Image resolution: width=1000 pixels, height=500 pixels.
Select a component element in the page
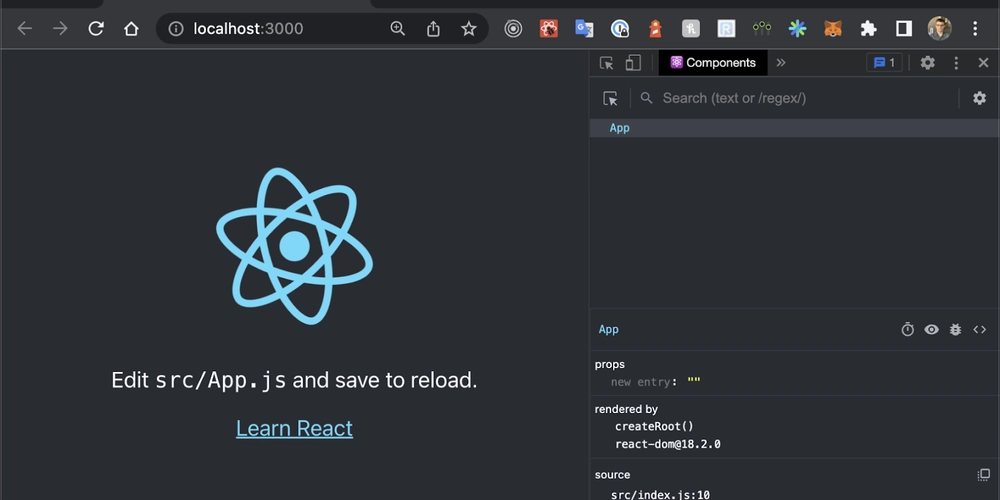[x=610, y=98]
